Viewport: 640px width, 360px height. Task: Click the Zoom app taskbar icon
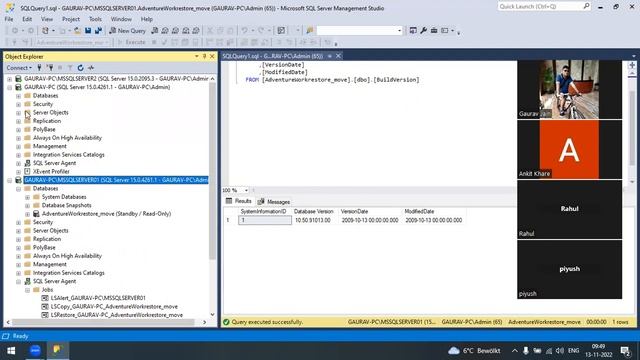pos(35,351)
